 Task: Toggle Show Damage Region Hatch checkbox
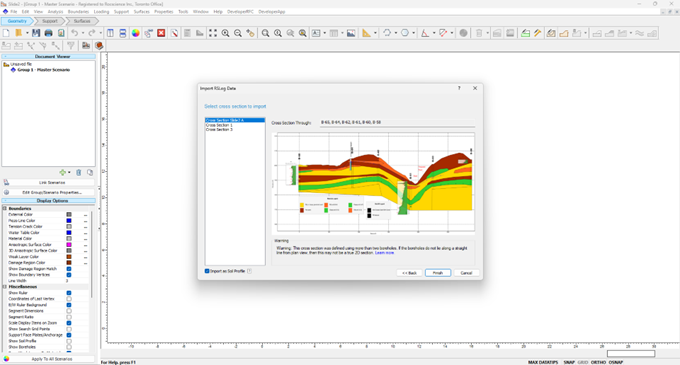tap(69, 269)
